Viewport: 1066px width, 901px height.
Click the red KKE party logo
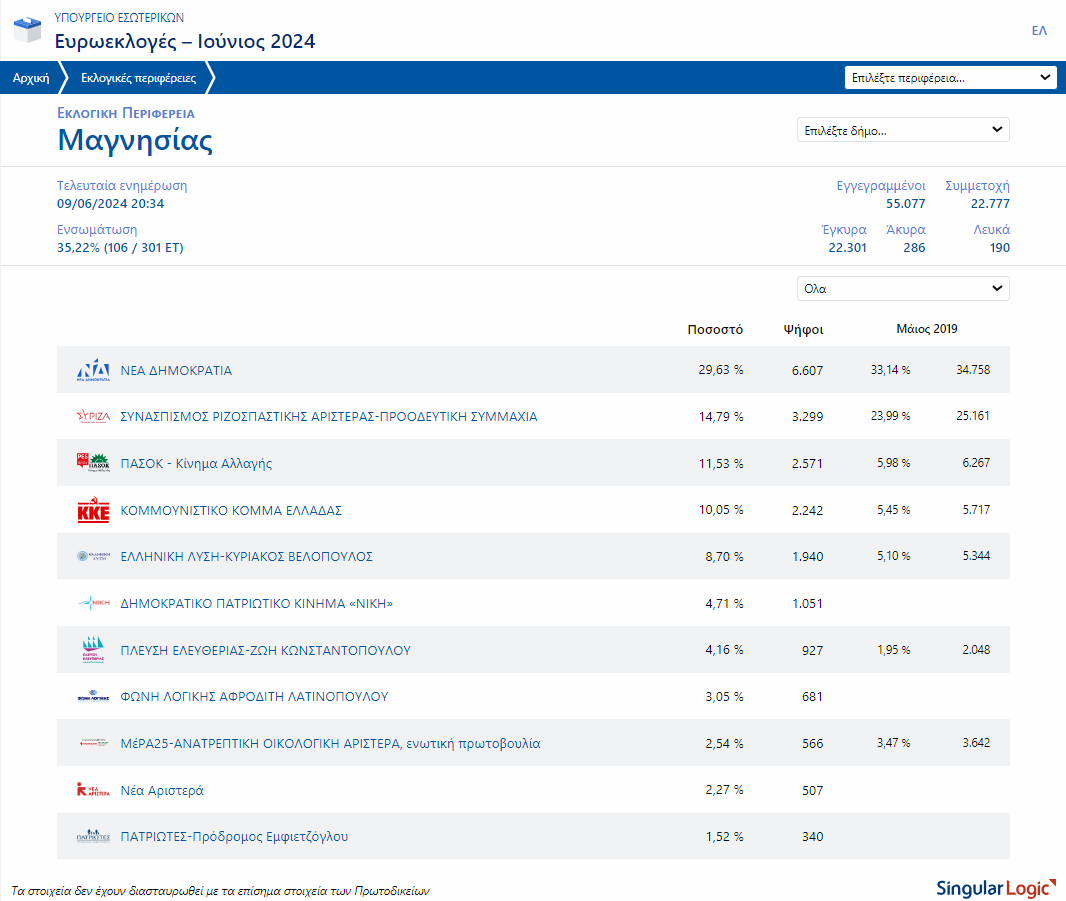(x=93, y=510)
